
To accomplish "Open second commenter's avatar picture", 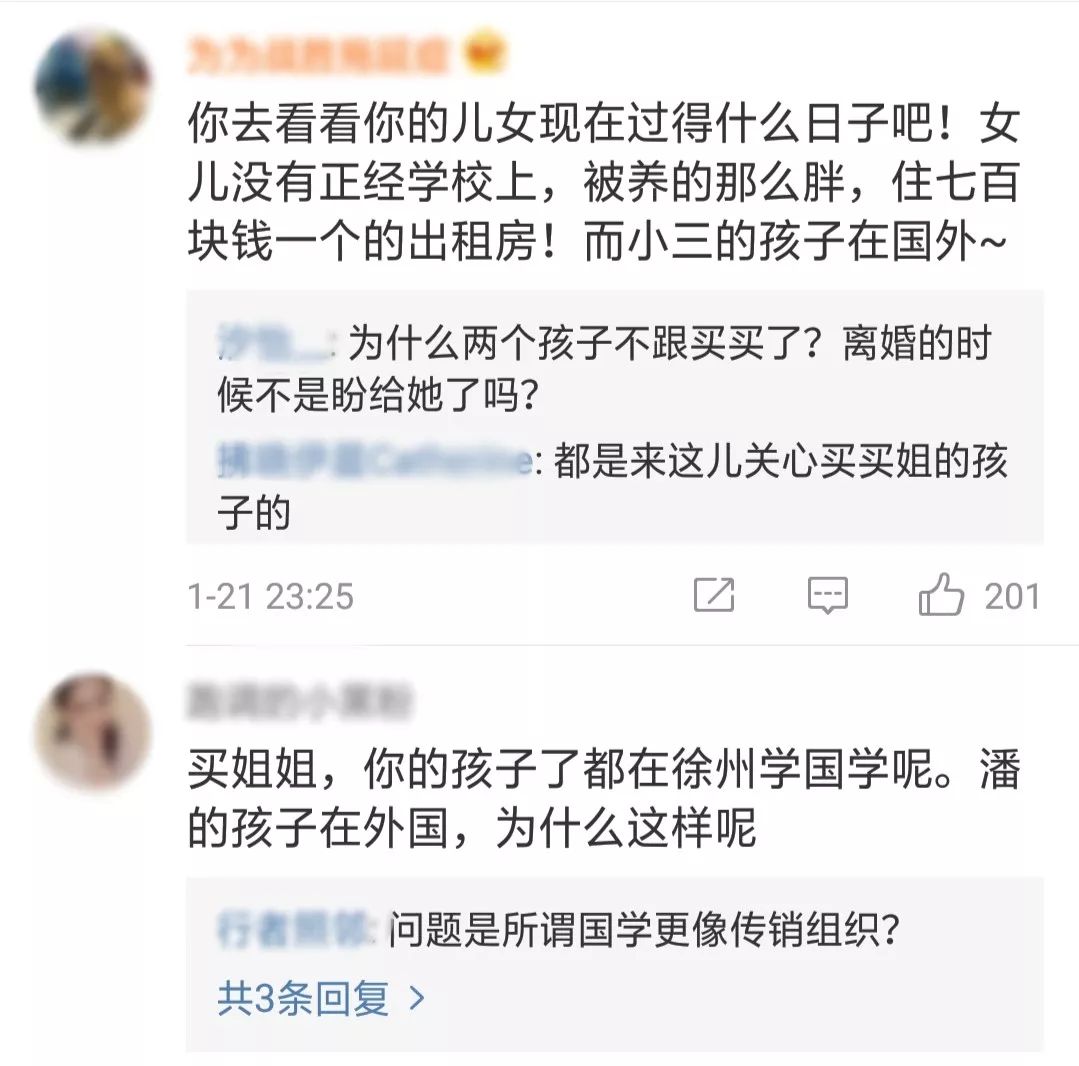I will (93, 732).
